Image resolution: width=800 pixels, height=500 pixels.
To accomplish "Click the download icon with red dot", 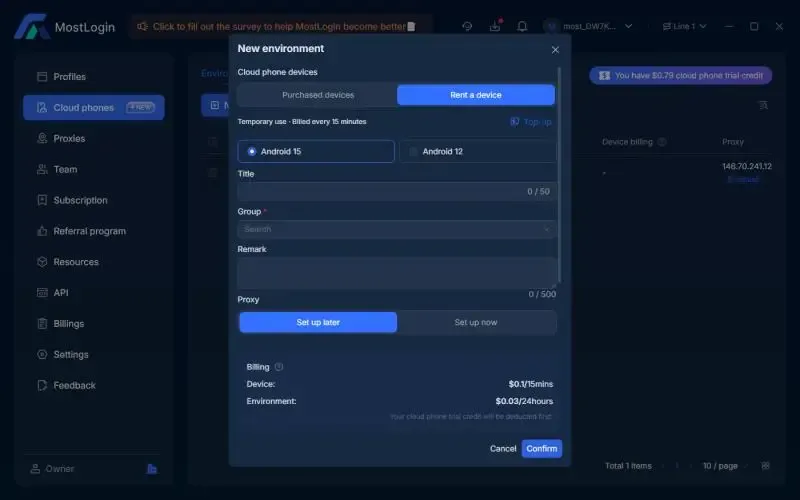I will pyautogui.click(x=495, y=26).
